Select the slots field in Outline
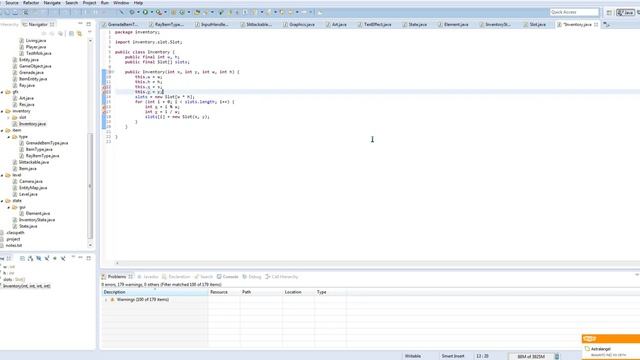The image size is (640, 360). pos(13,280)
